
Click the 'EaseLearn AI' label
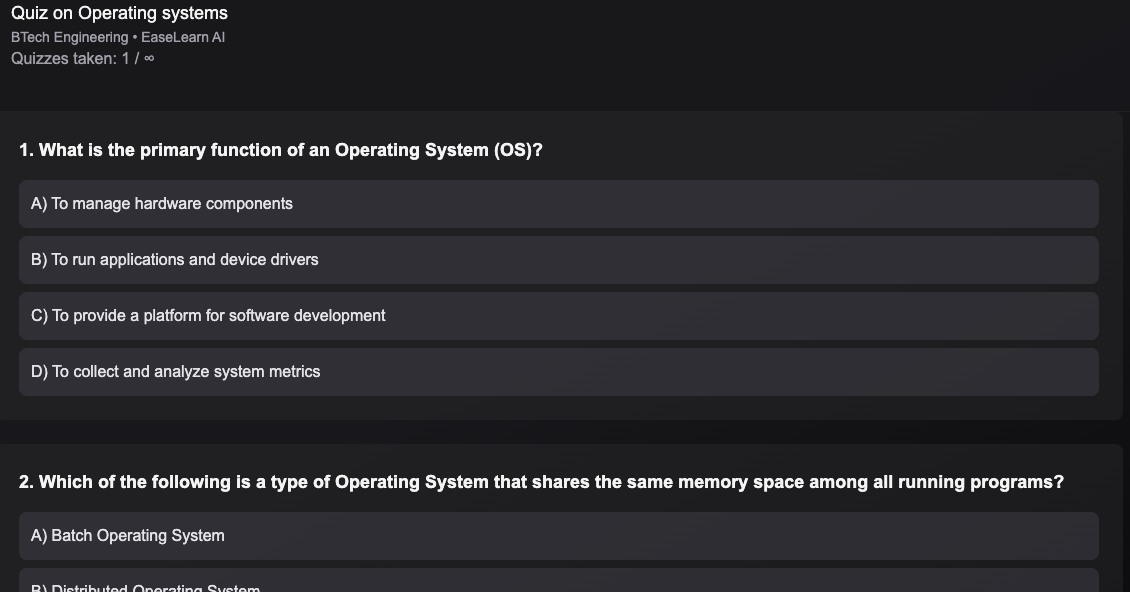click(x=183, y=37)
